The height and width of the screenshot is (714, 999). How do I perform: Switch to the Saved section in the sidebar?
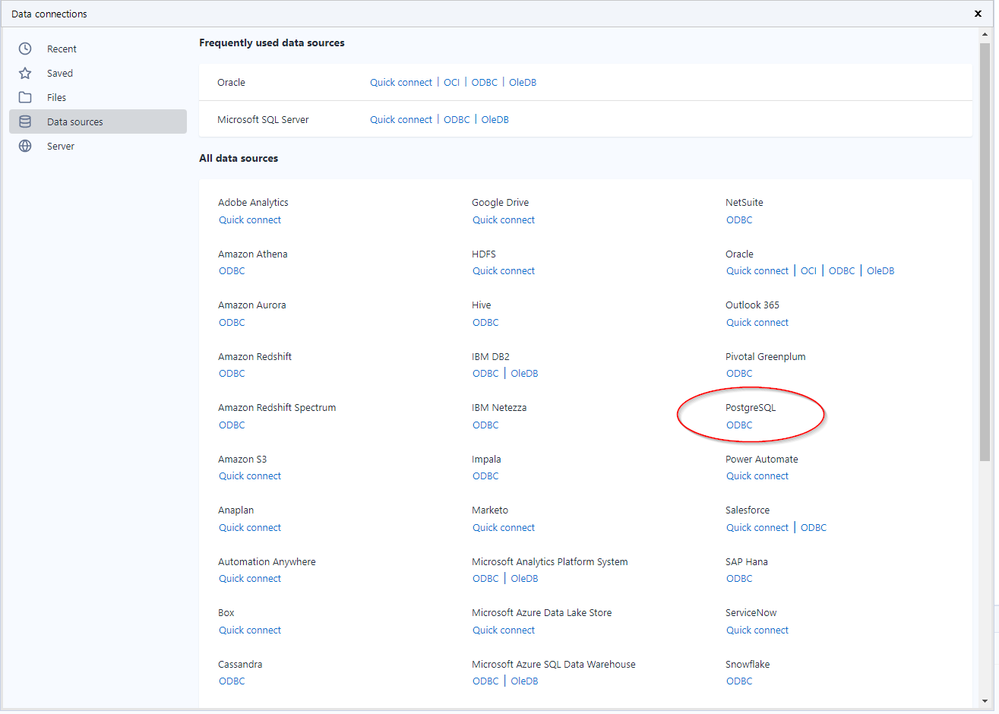tap(60, 72)
